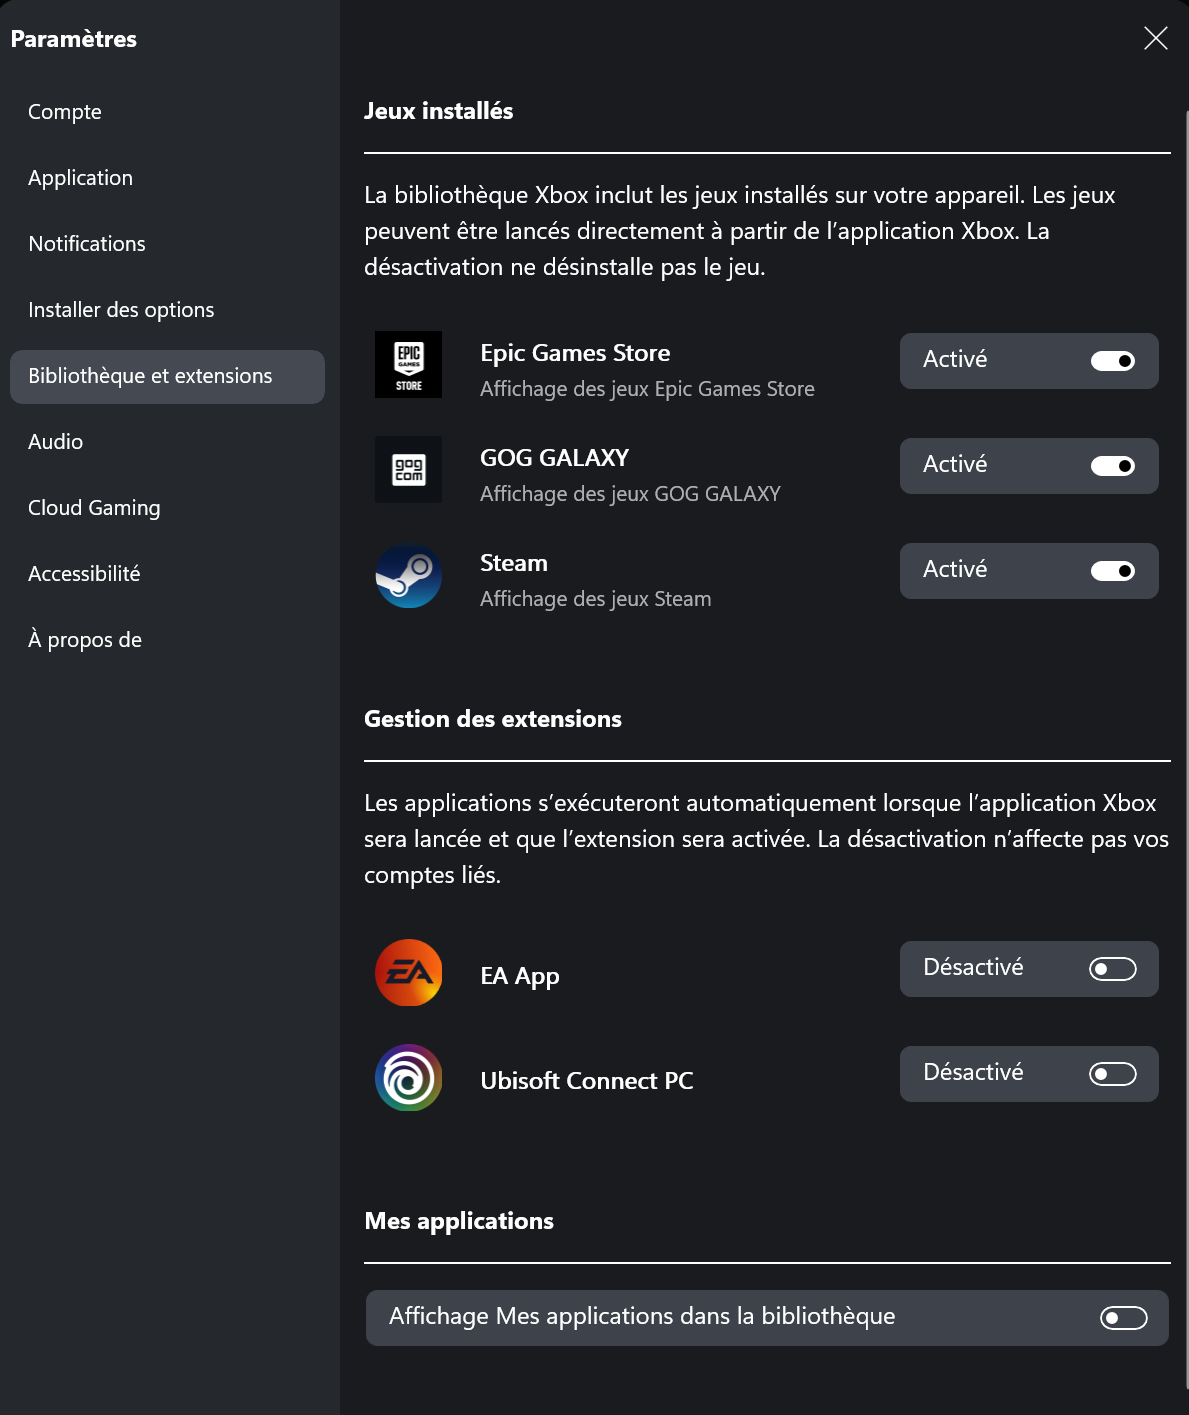Go to Application settings
Viewport: 1189px width, 1415px height.
80,178
